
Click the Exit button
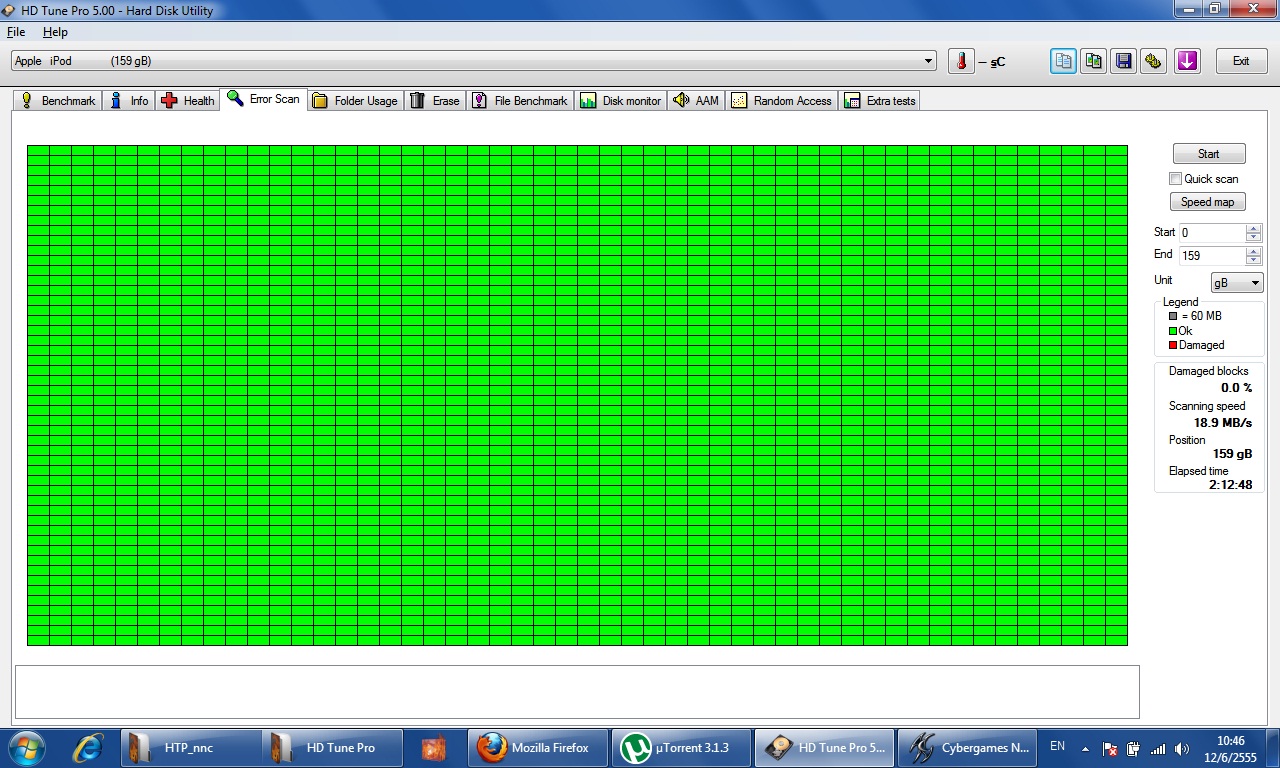pyautogui.click(x=1241, y=61)
